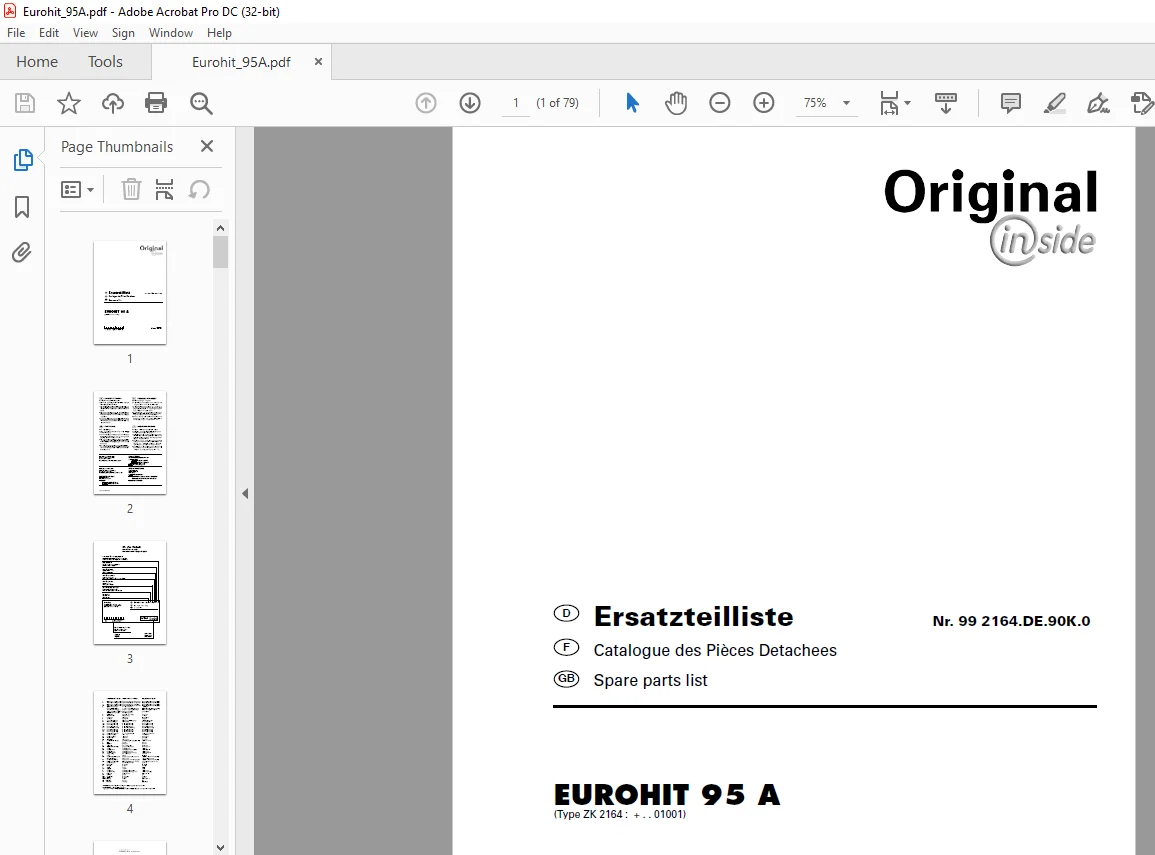Close the Eurohit_95A.pdf tab

(x=318, y=62)
